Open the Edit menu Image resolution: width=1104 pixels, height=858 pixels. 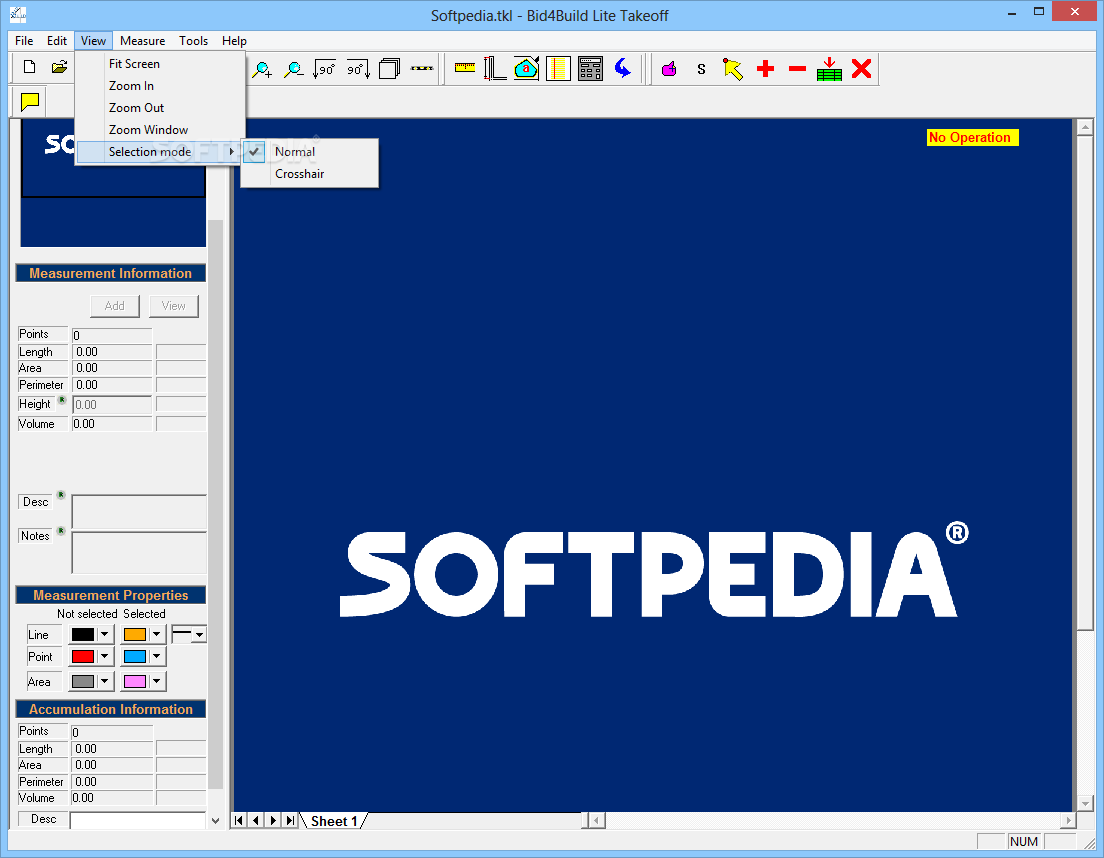pyautogui.click(x=57, y=41)
